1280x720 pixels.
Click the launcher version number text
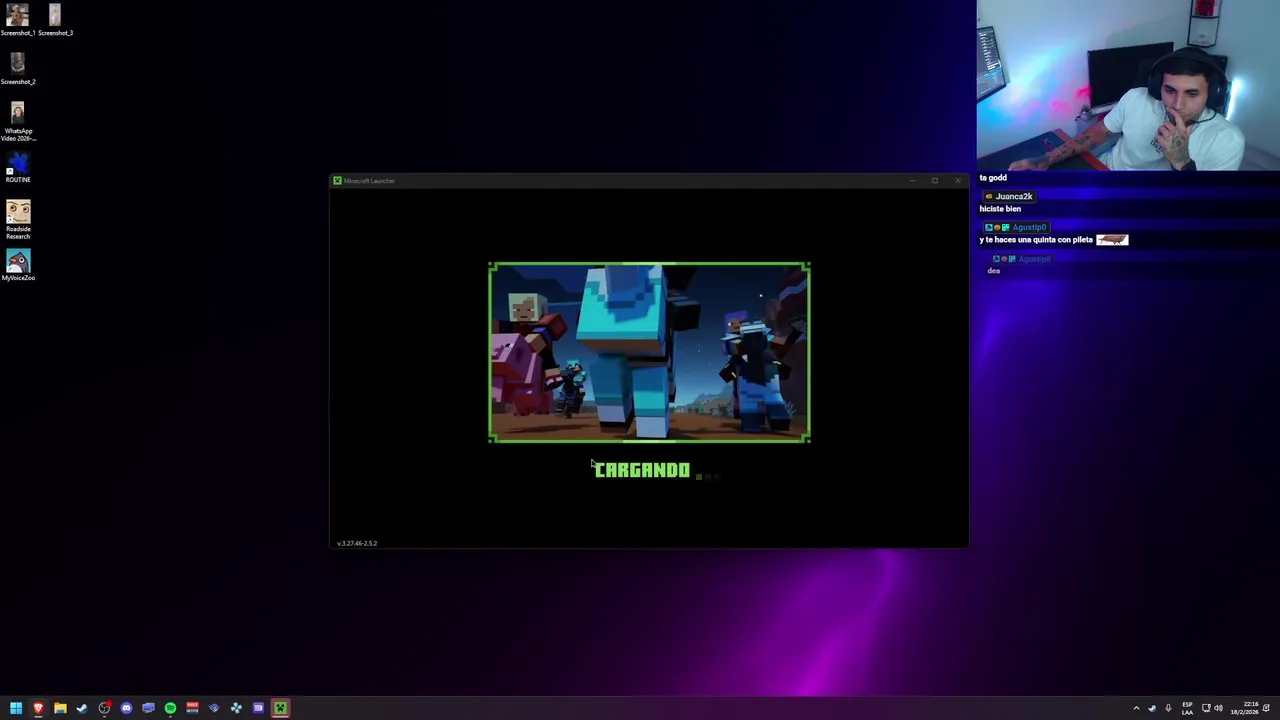click(x=357, y=543)
